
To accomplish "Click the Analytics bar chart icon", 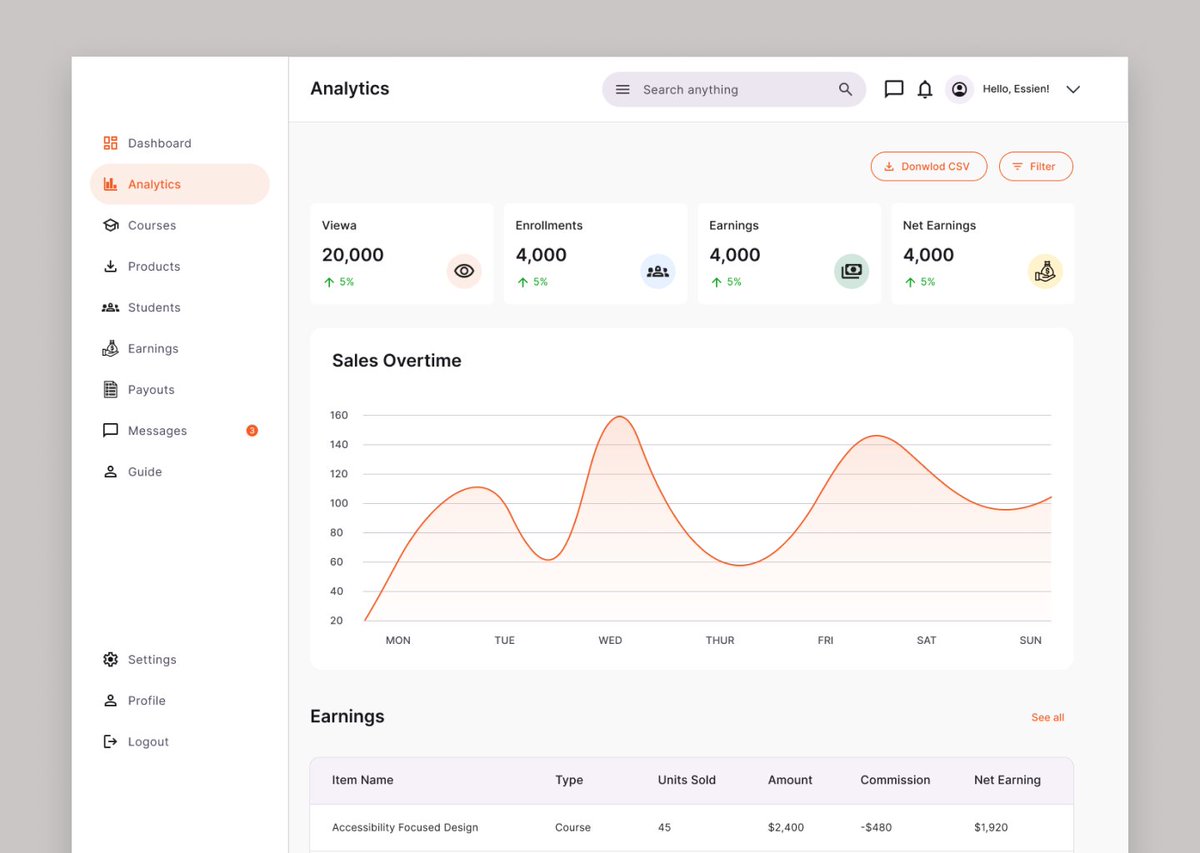I will pyautogui.click(x=110, y=184).
